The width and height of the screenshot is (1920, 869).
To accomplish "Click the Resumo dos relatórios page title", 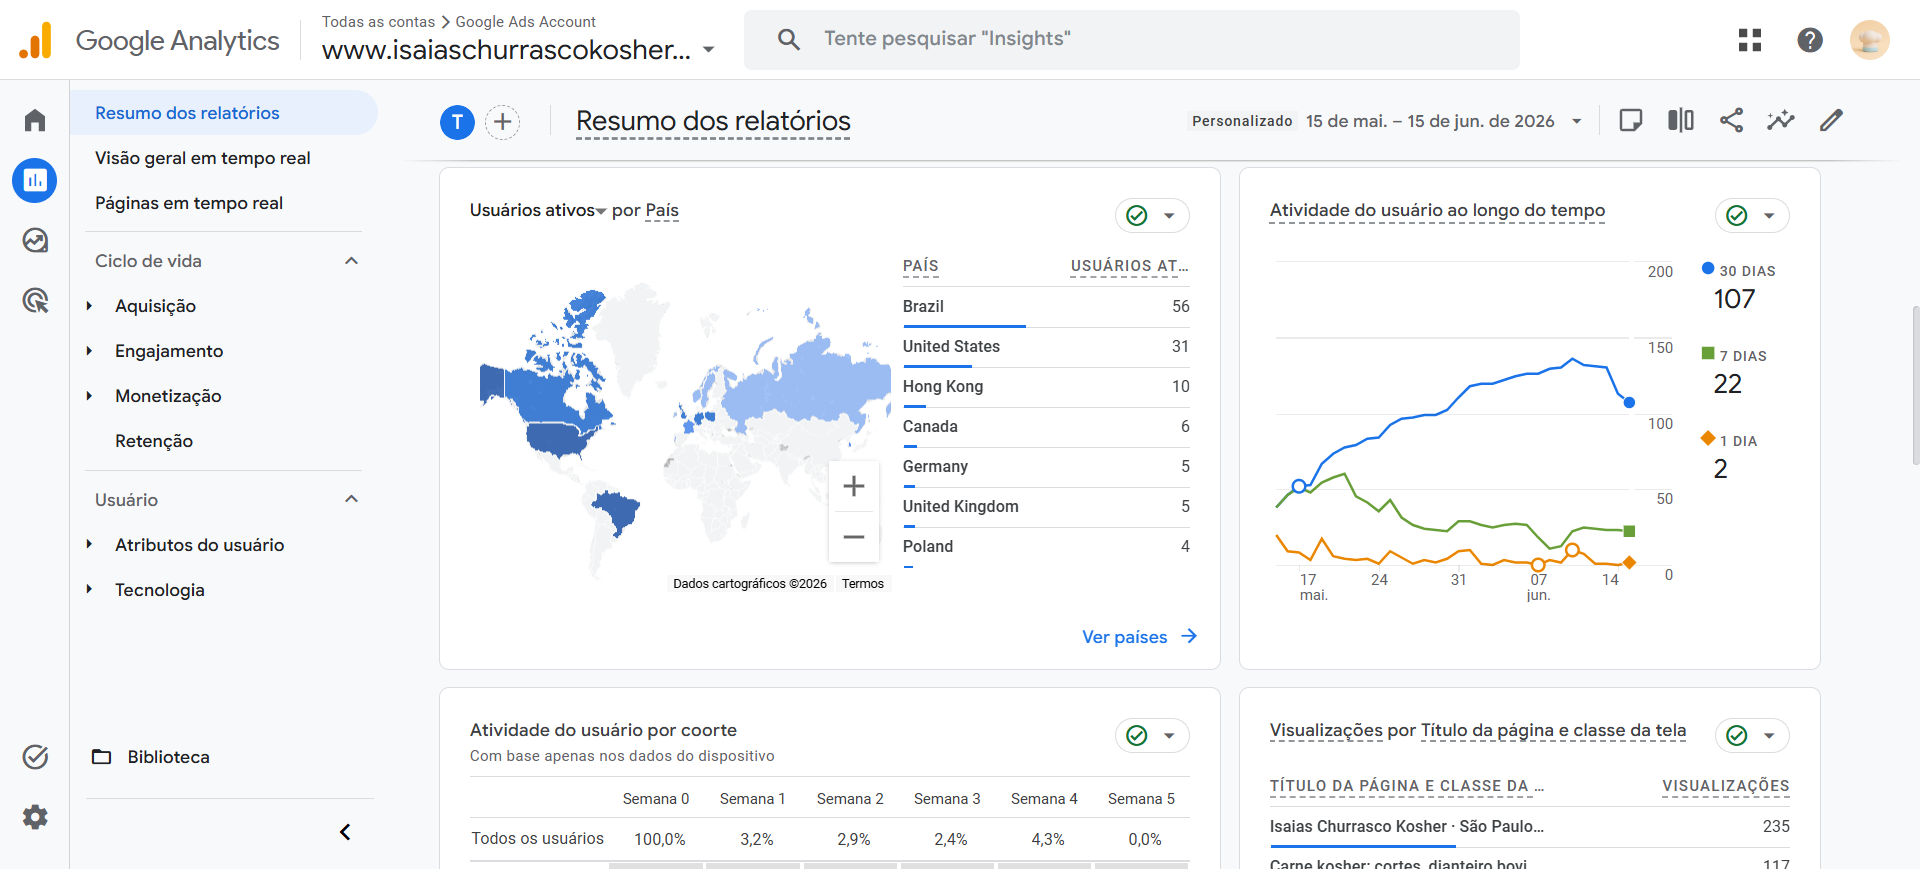I will (x=713, y=121).
